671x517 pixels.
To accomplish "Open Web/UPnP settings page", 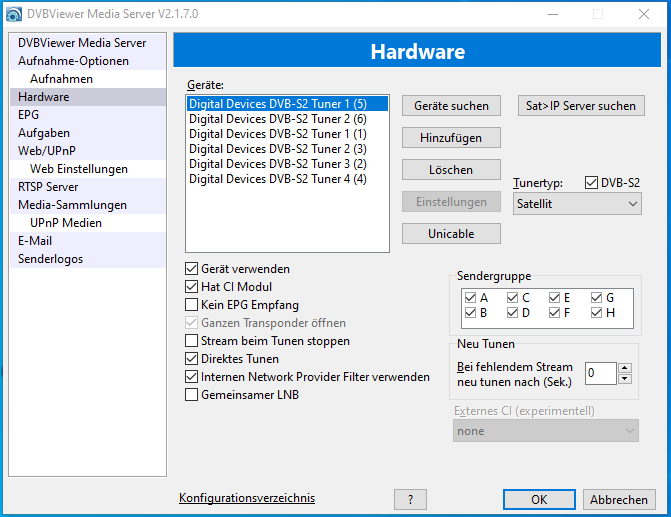I will [88, 151].
